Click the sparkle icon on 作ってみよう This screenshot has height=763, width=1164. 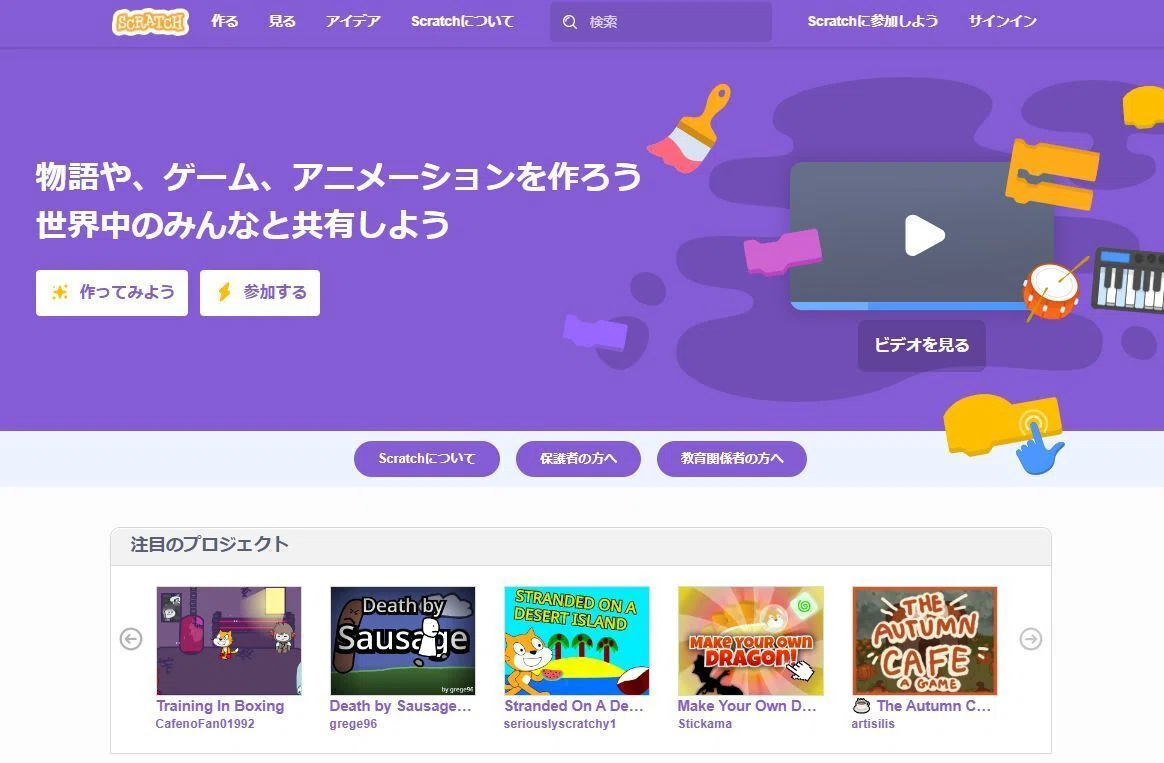[x=60, y=292]
